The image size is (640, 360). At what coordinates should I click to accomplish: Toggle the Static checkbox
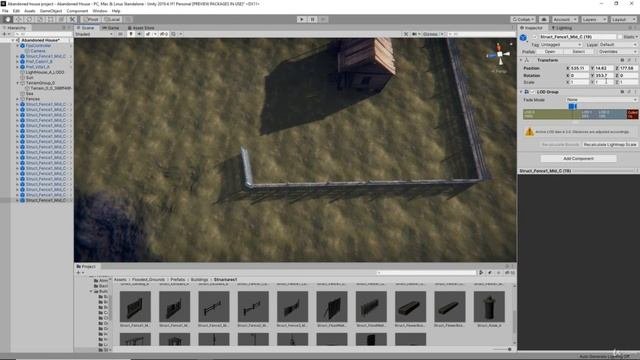click(x=620, y=37)
